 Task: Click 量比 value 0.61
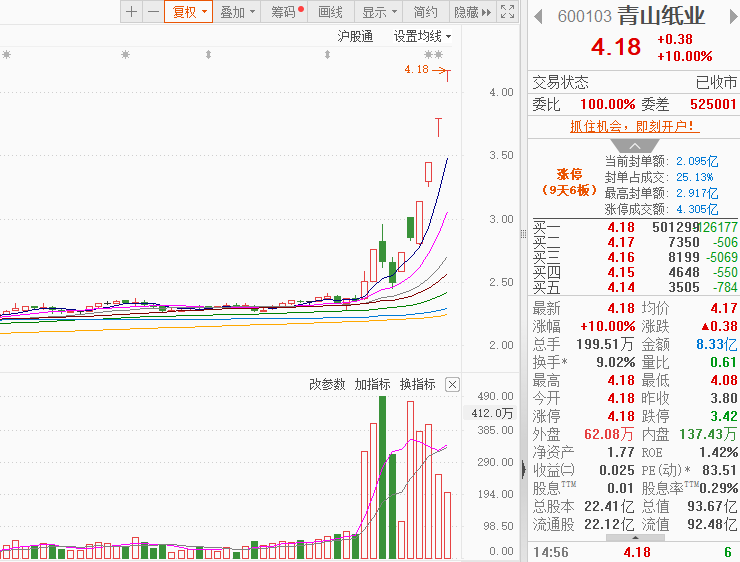(723, 362)
